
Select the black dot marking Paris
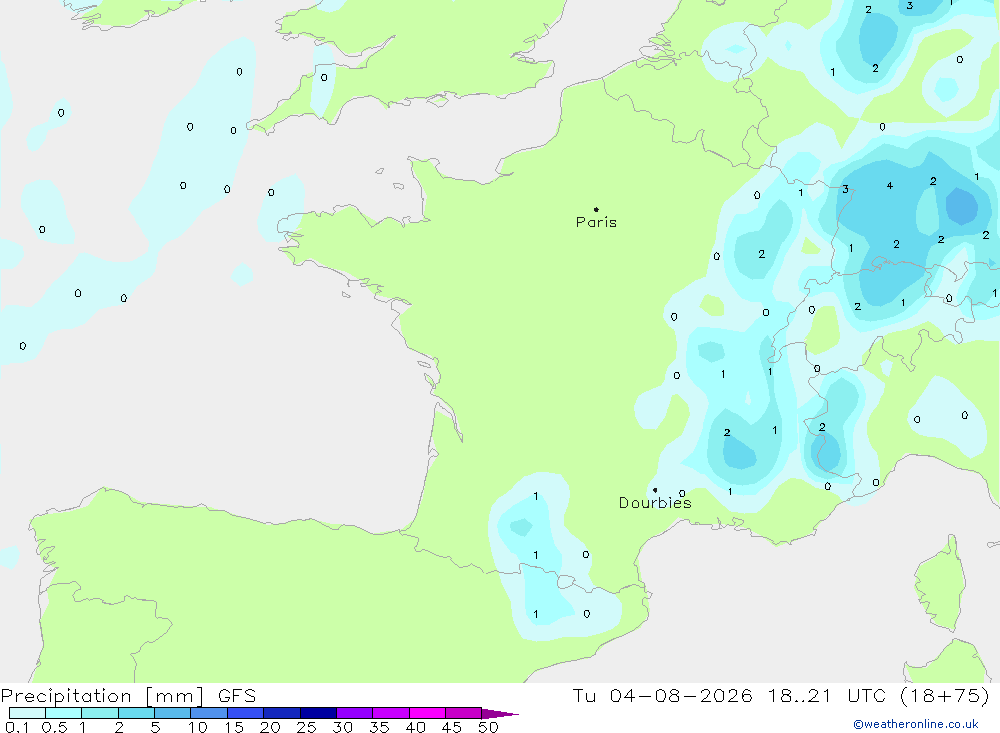(596, 209)
